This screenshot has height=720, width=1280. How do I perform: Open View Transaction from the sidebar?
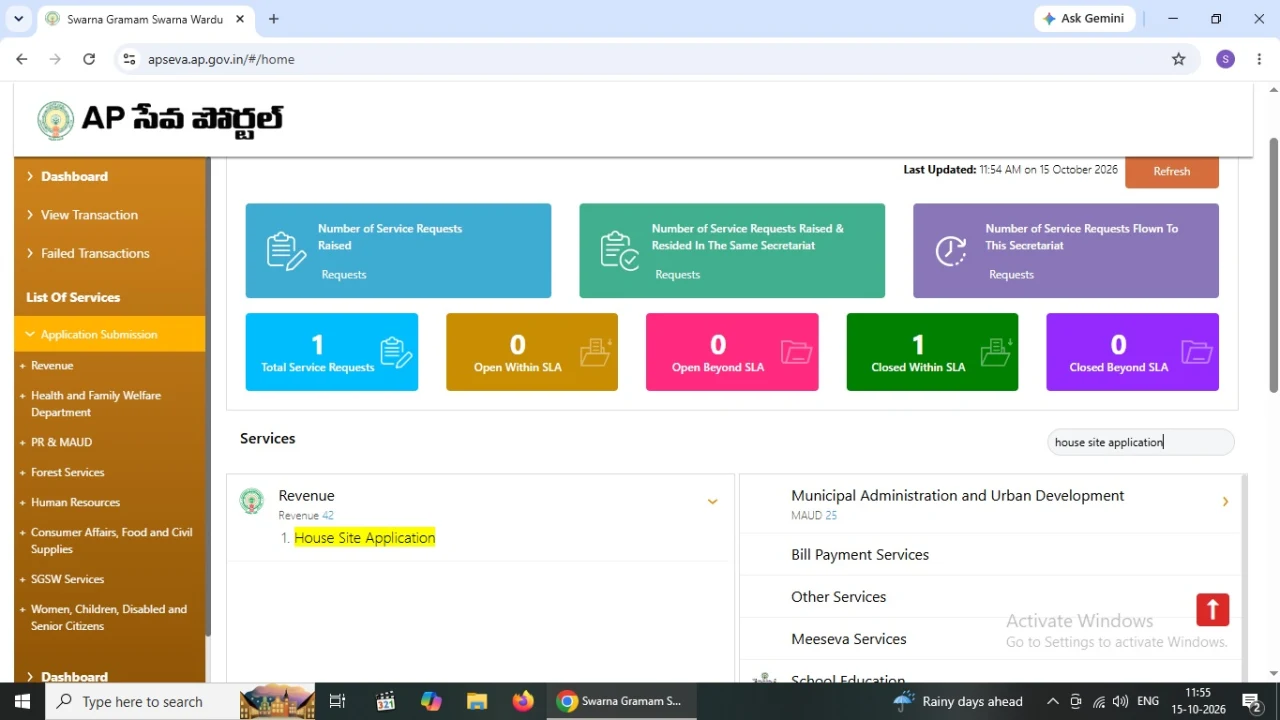pyautogui.click(x=89, y=215)
